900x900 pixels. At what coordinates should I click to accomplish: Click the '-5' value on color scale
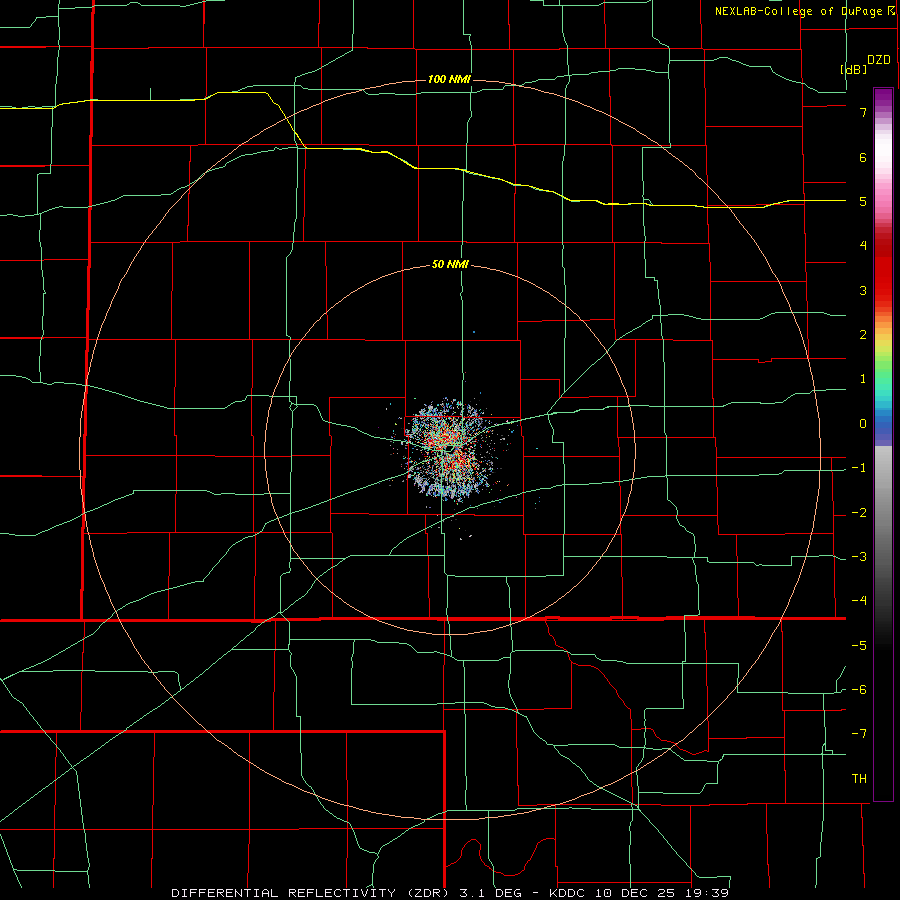[x=859, y=646]
